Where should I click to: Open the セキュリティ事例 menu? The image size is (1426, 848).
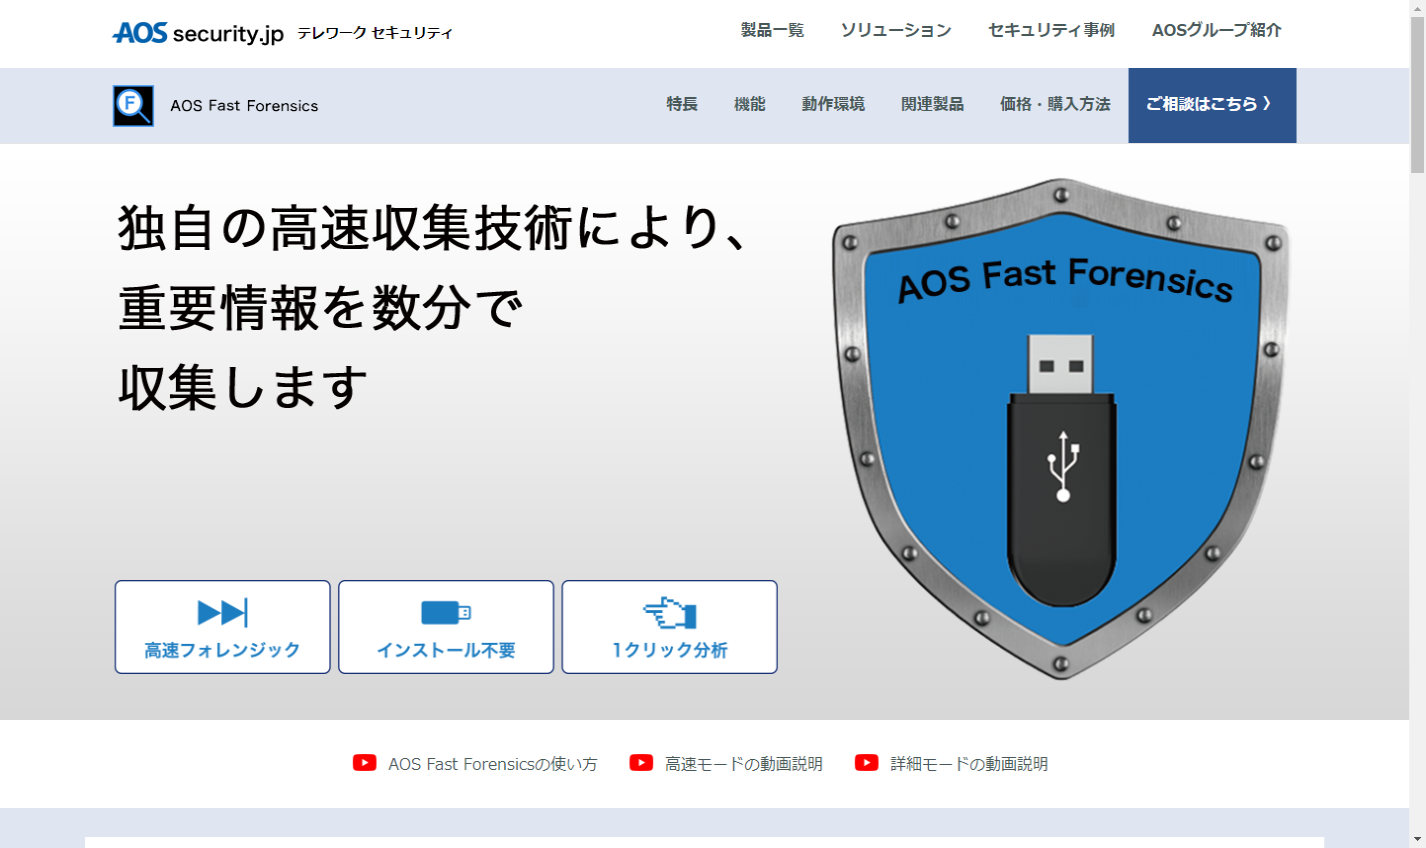[x=1051, y=30]
